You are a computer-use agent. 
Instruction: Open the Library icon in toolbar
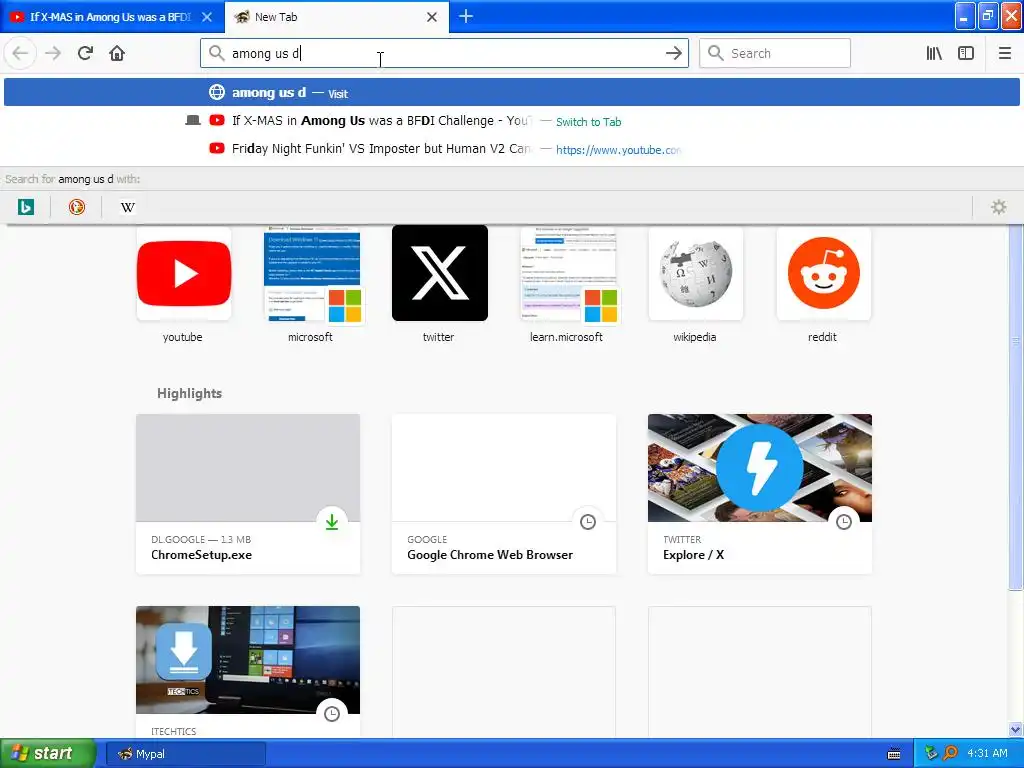click(934, 53)
